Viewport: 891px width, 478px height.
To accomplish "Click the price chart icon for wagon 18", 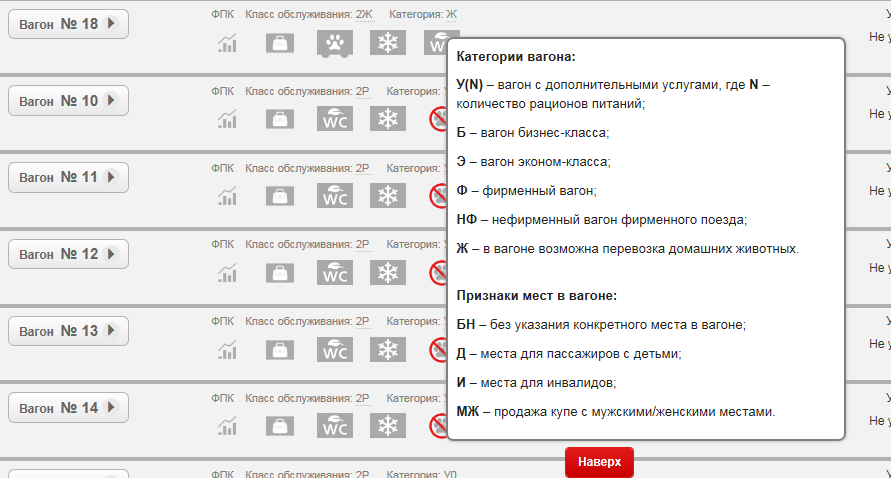I will [x=229, y=43].
